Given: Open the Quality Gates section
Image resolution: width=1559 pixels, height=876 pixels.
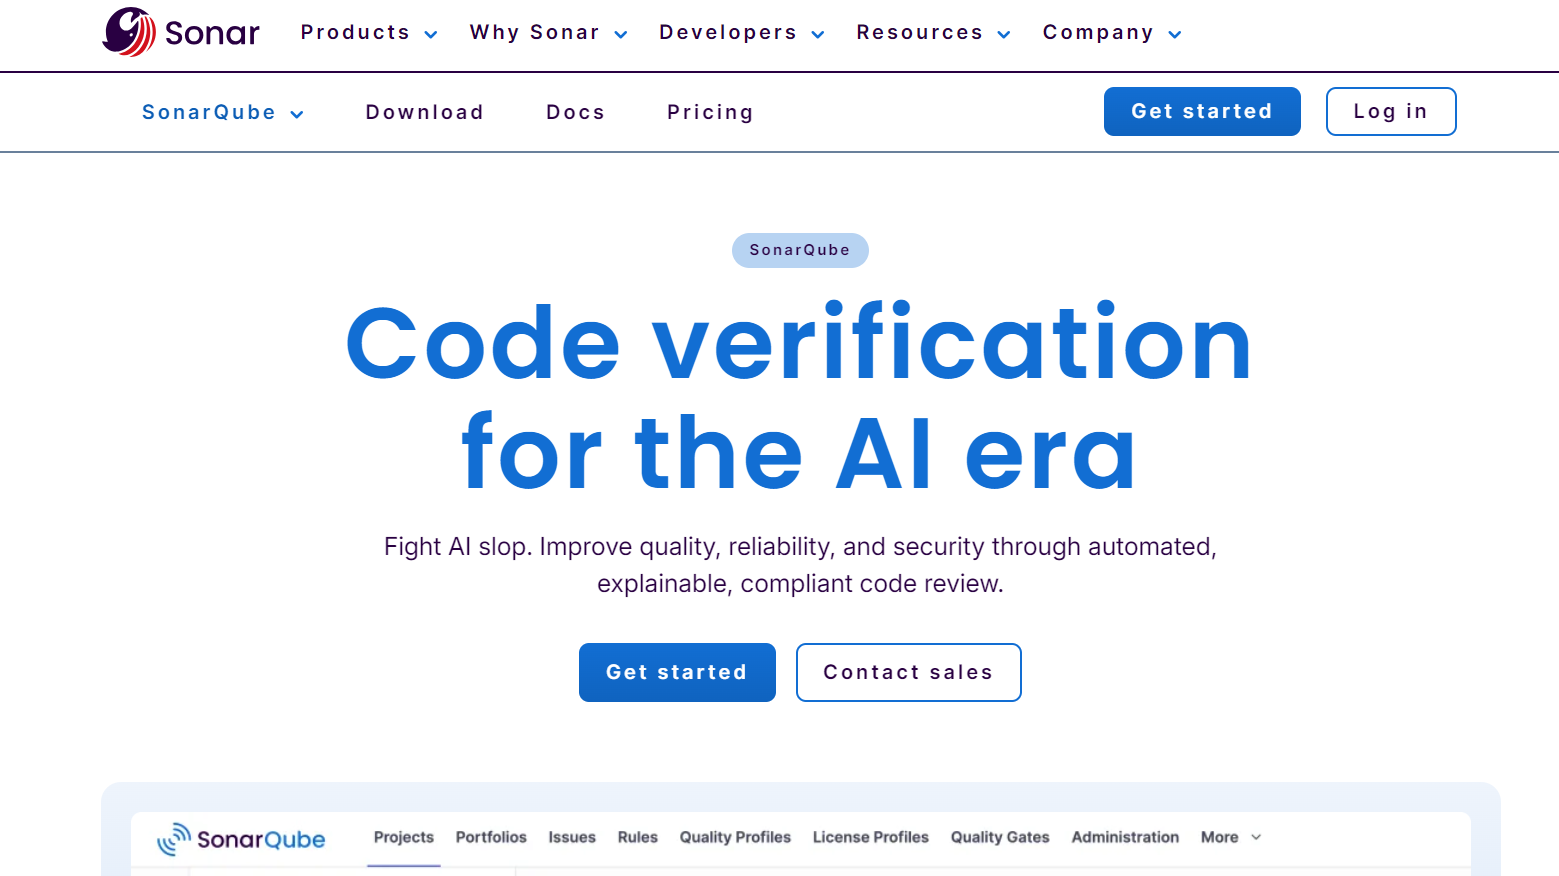Looking at the screenshot, I should click(x=999, y=837).
